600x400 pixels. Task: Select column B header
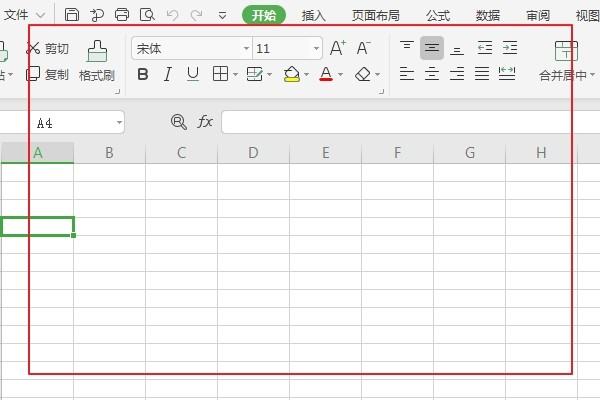point(109,153)
